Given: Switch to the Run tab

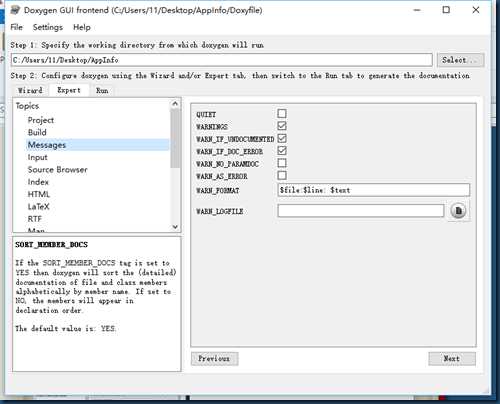Looking at the screenshot, I should [x=102, y=90].
